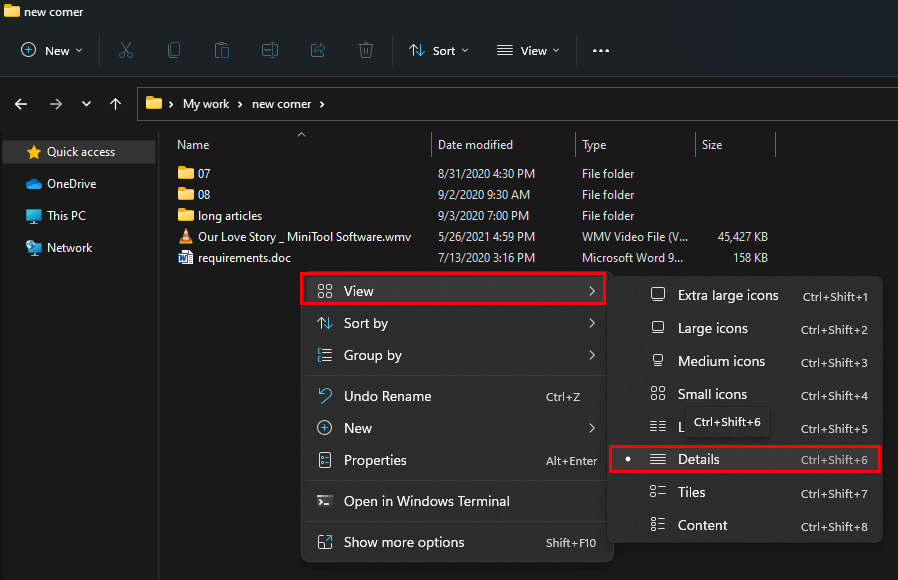Click the Extra large icons view icon
Screen dimensions: 898x580
tap(658, 295)
